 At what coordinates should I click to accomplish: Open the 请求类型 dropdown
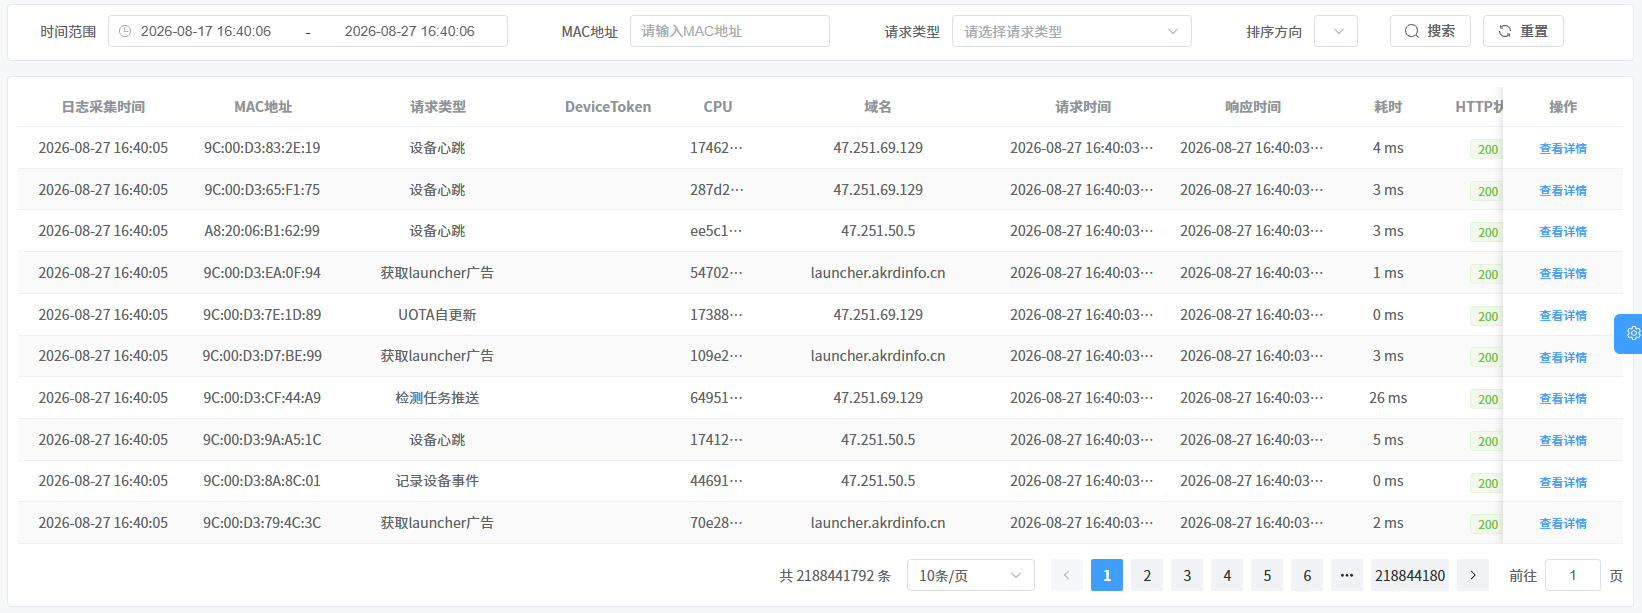tap(1072, 31)
